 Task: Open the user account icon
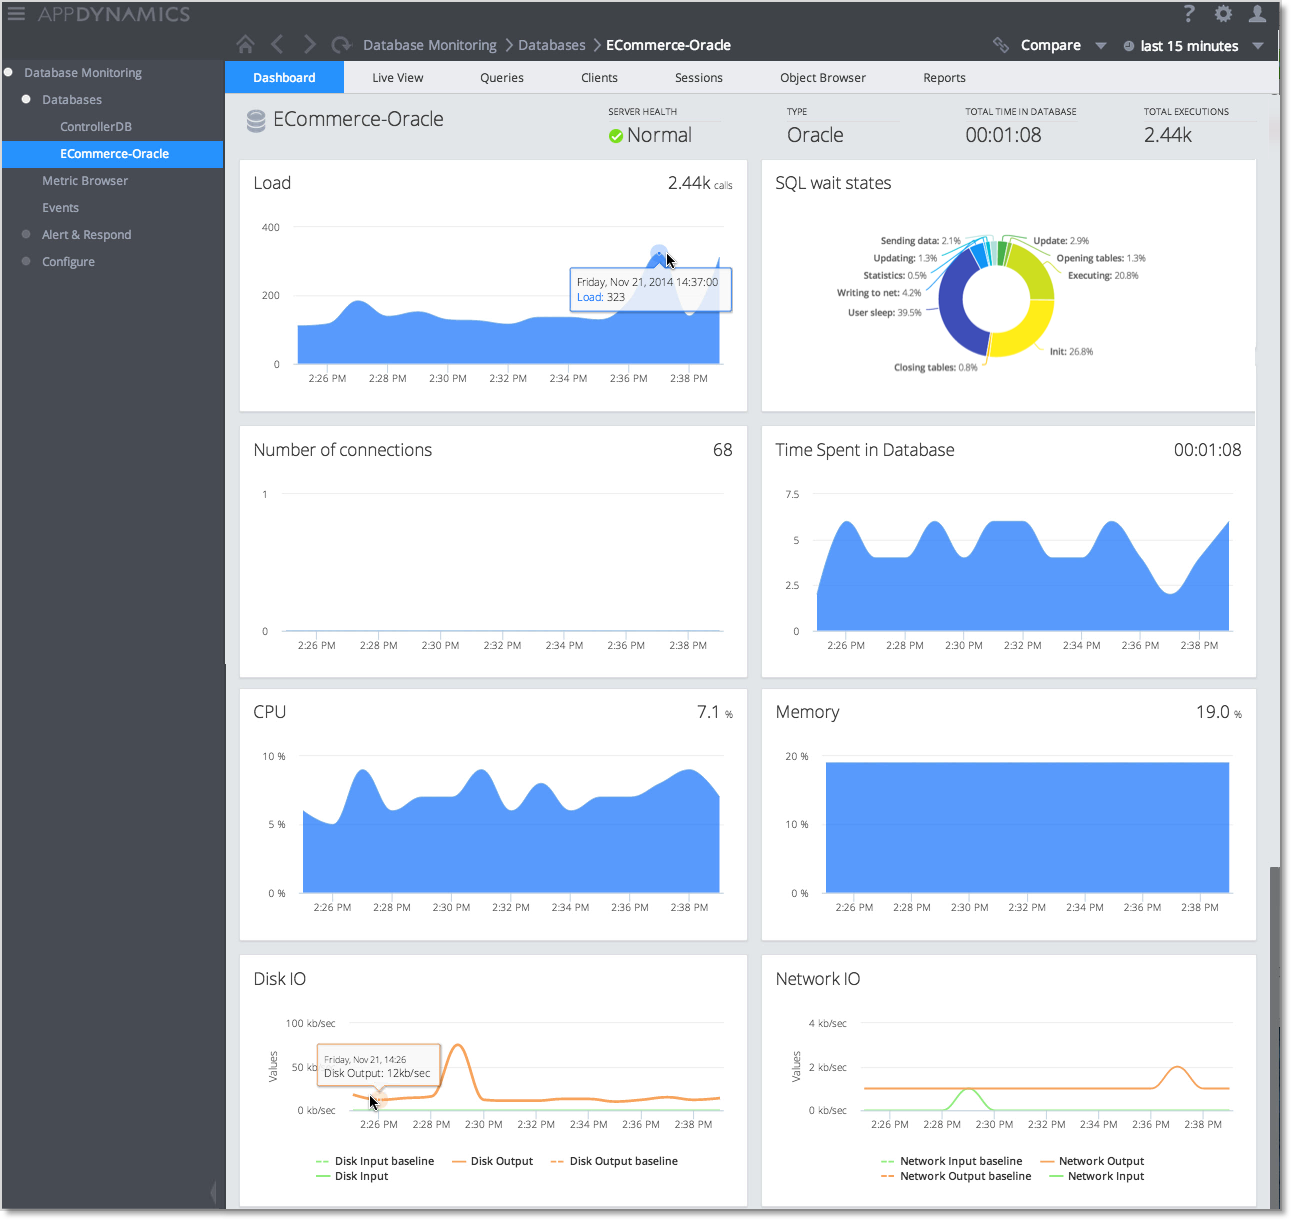click(1258, 14)
